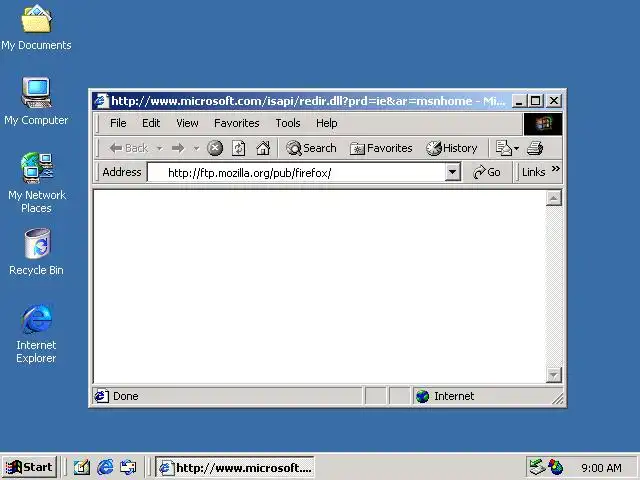Expand the Forward history dropdown arrow
640x480 pixels.
click(196, 148)
